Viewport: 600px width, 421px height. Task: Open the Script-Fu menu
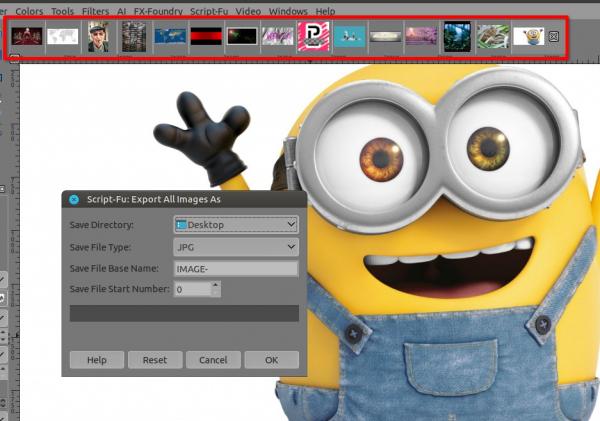[209, 11]
